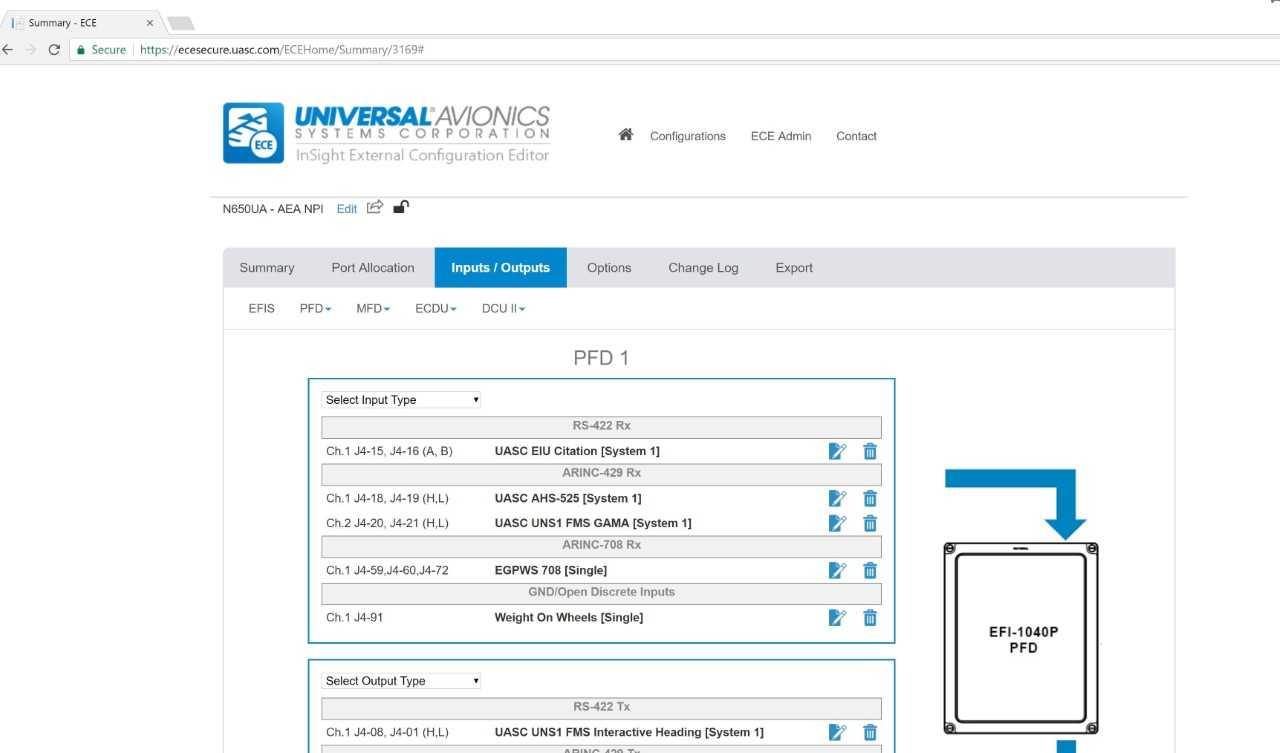Expand the PFD submenu
1280x753 pixels.
pos(315,309)
